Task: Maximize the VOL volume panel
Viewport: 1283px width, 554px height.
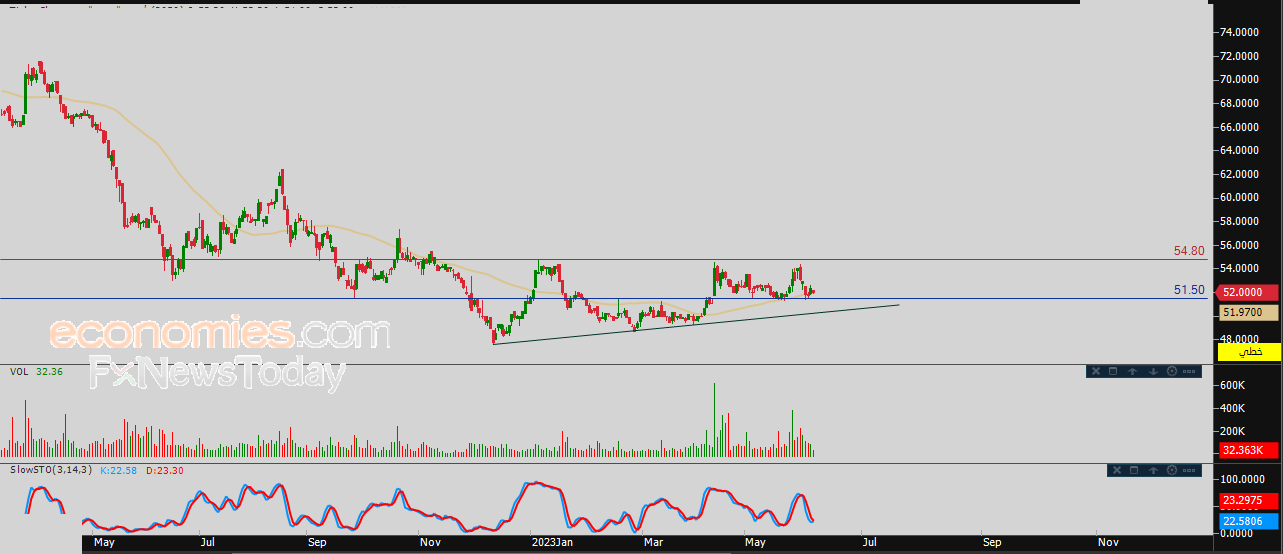Action: click(x=1113, y=371)
